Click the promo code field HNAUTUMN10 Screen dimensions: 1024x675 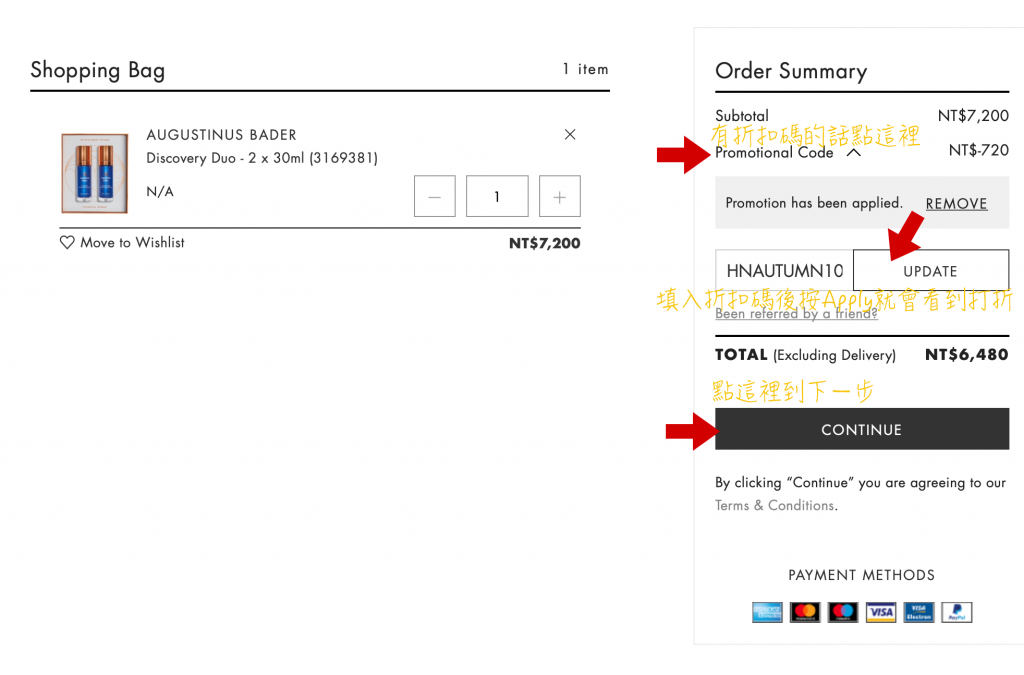click(784, 271)
